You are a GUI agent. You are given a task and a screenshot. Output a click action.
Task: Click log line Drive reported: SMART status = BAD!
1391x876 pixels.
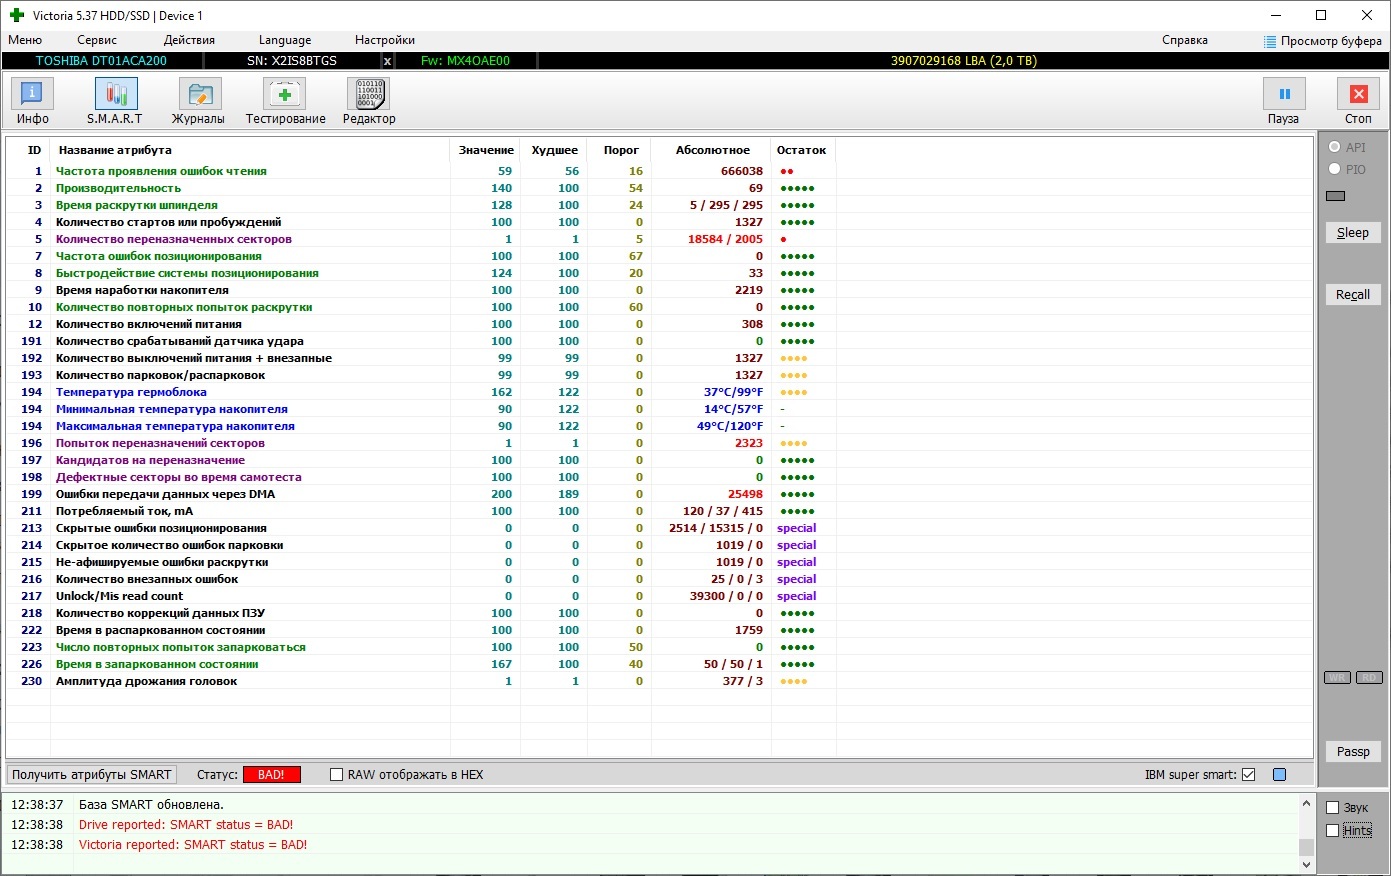pyautogui.click(x=186, y=825)
